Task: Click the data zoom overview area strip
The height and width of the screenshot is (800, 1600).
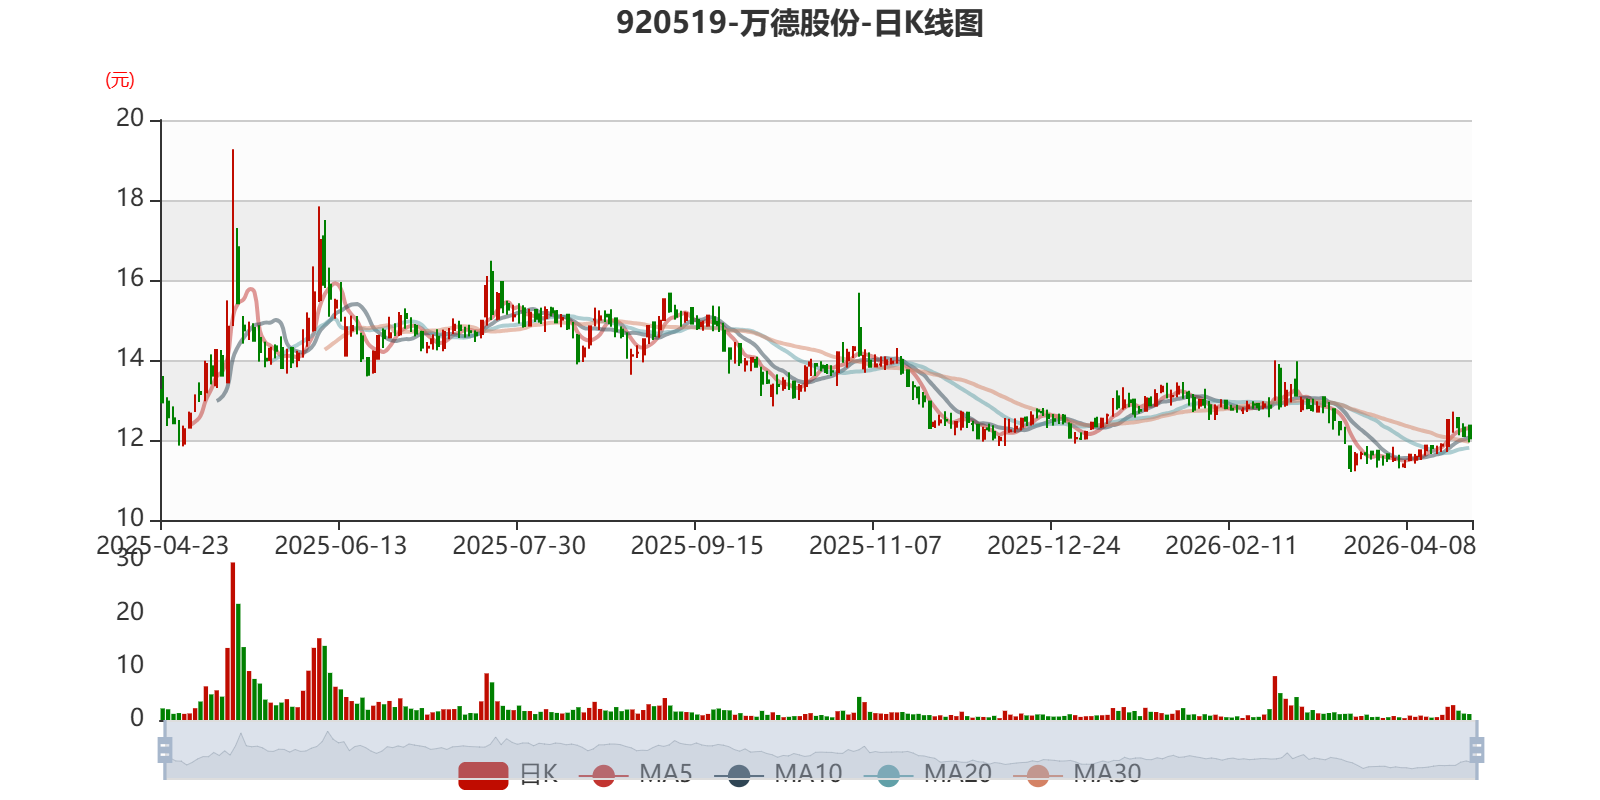Action: pos(820,750)
